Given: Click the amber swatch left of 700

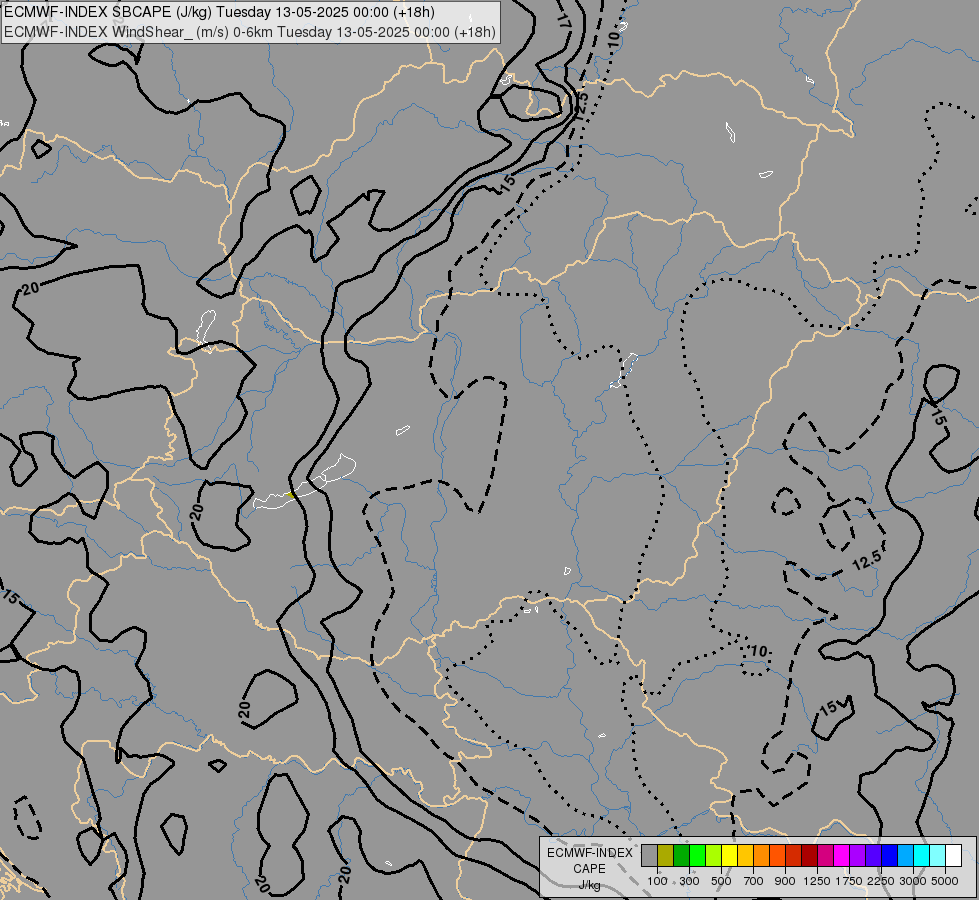Looking at the screenshot, I should tap(745, 855).
